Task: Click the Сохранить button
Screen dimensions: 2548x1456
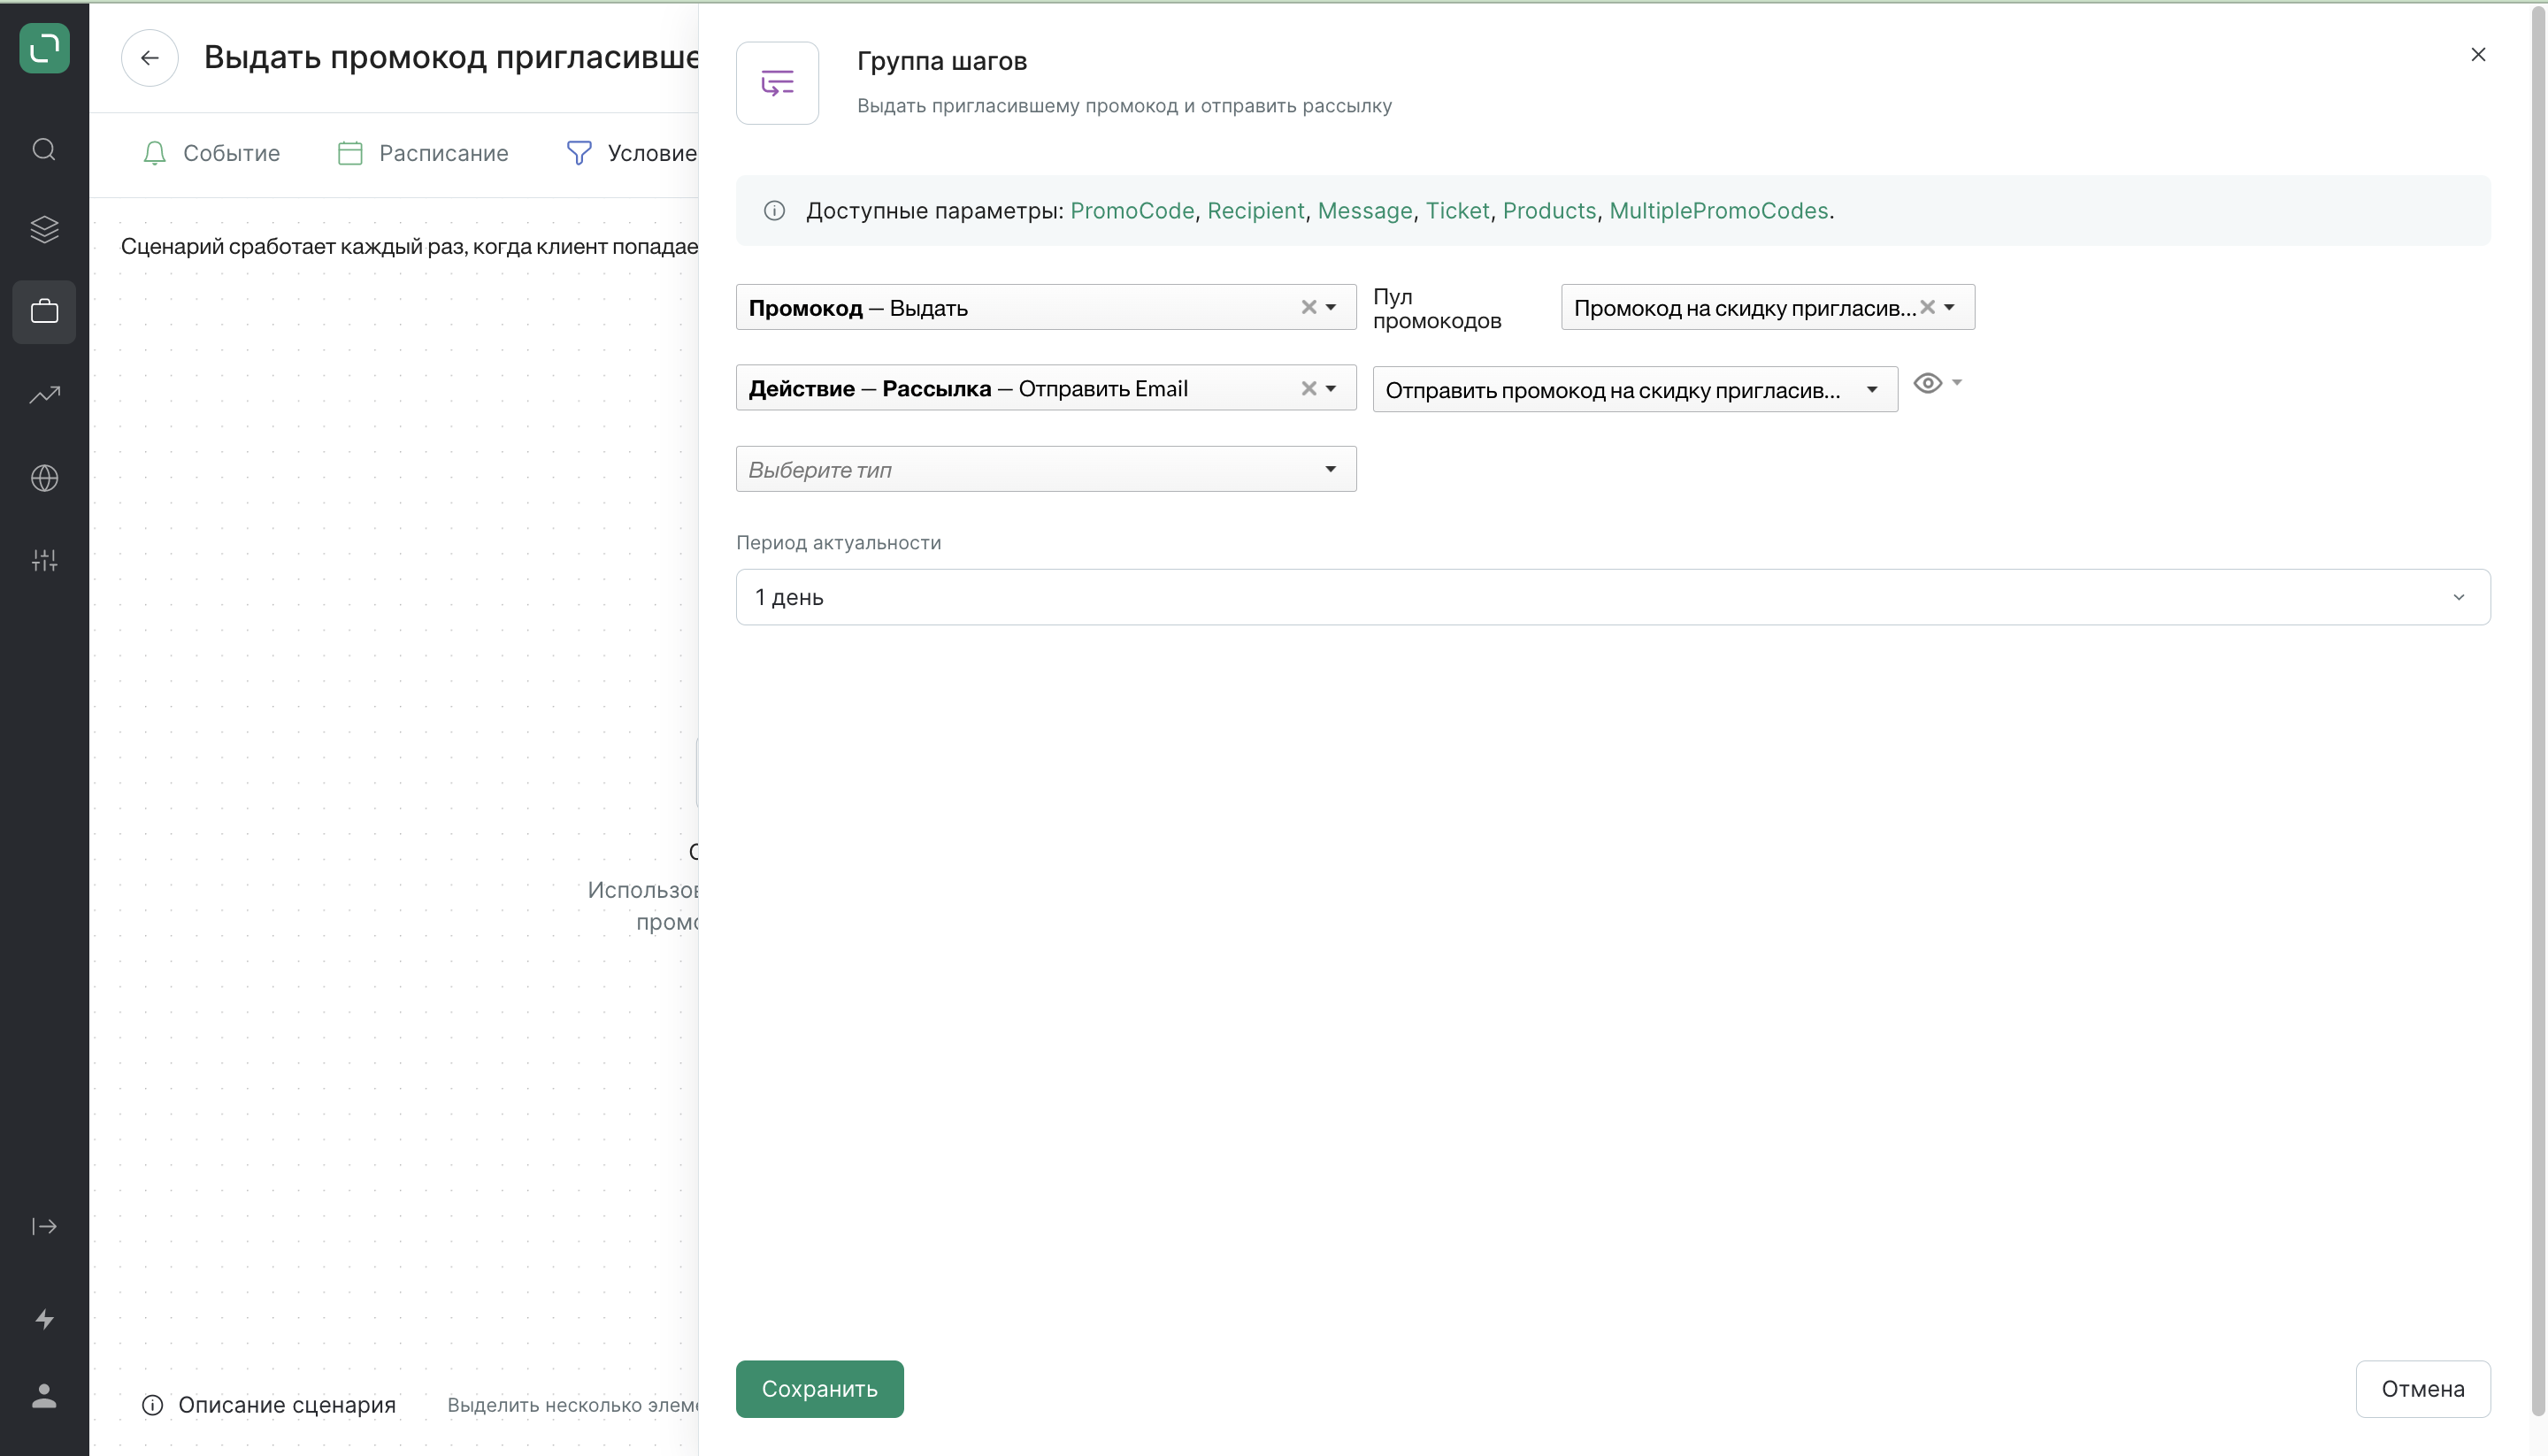Action: (x=819, y=1389)
